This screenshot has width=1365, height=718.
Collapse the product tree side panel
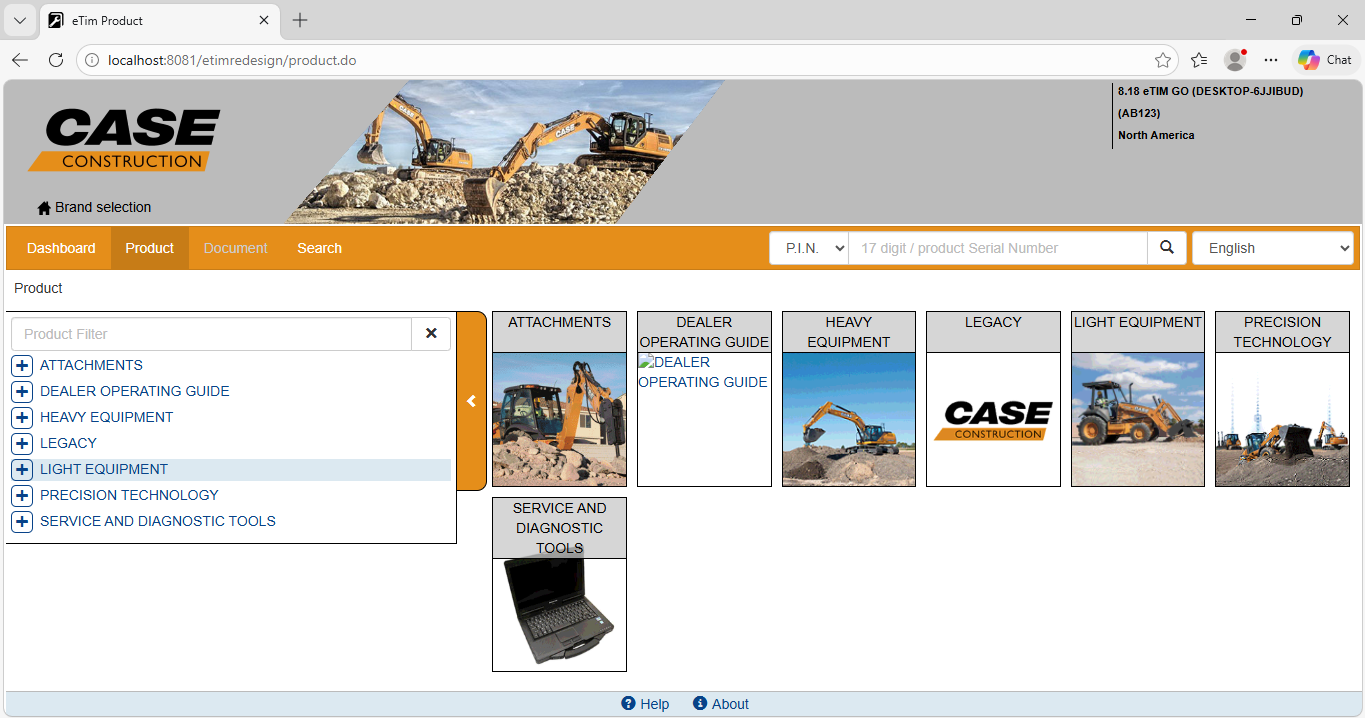pos(471,401)
